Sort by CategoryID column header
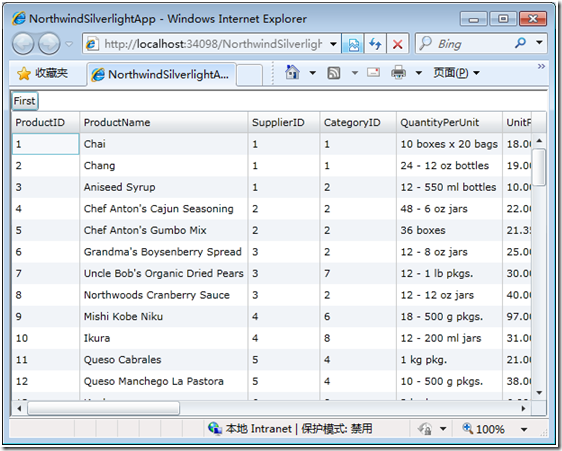 pos(358,123)
